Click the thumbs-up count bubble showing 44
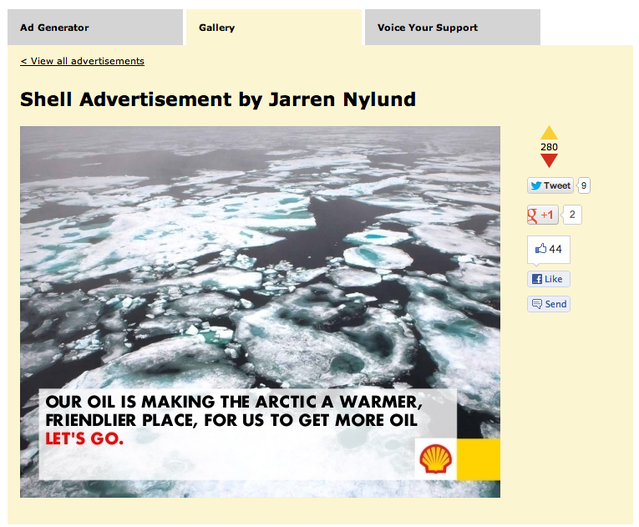This screenshot has height=527, width=639. 548,249
